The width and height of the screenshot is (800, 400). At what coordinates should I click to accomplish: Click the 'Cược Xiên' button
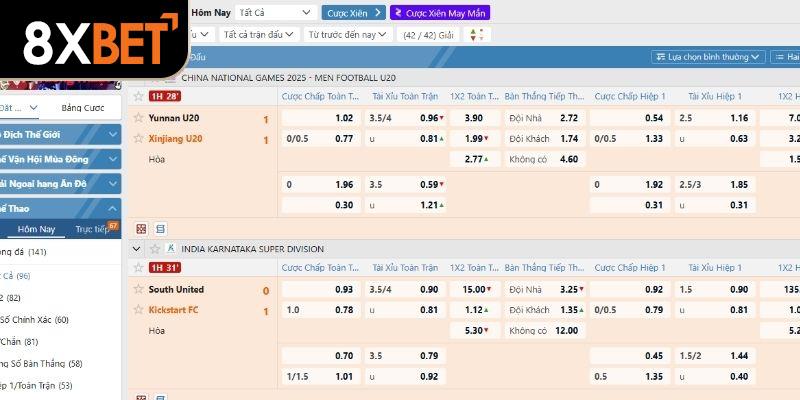coord(353,13)
